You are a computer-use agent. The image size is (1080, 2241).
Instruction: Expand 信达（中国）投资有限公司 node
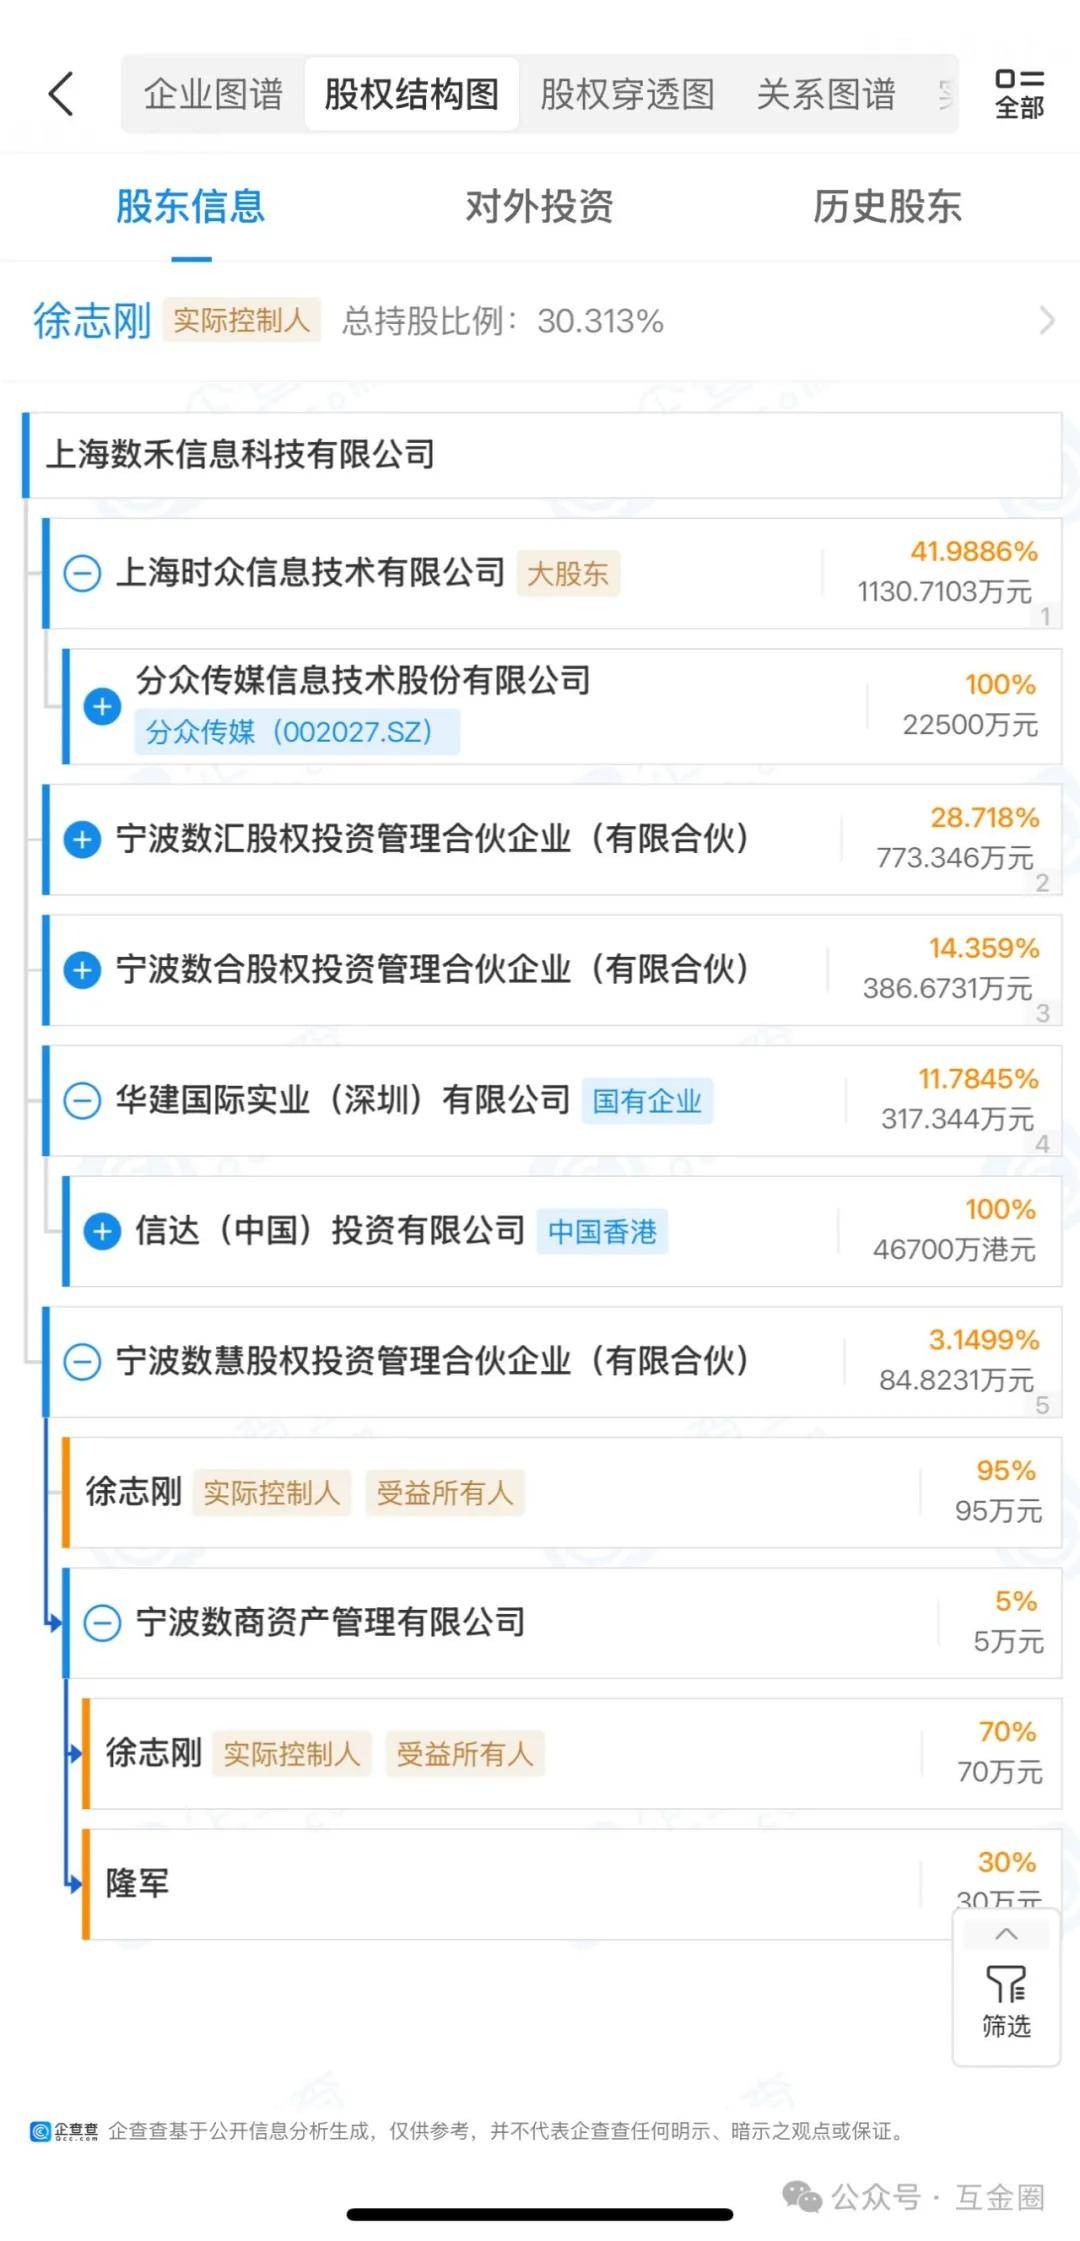coord(102,1231)
